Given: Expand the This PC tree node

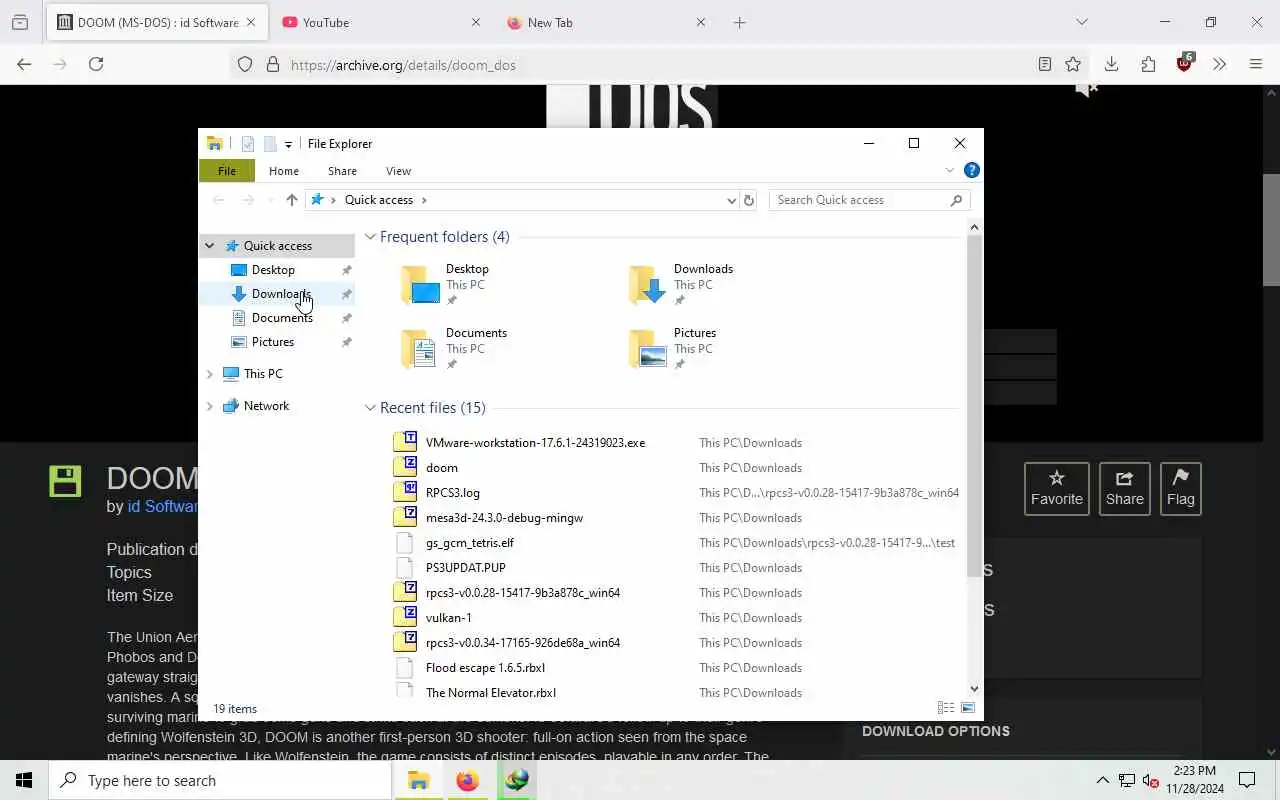Looking at the screenshot, I should point(210,374).
